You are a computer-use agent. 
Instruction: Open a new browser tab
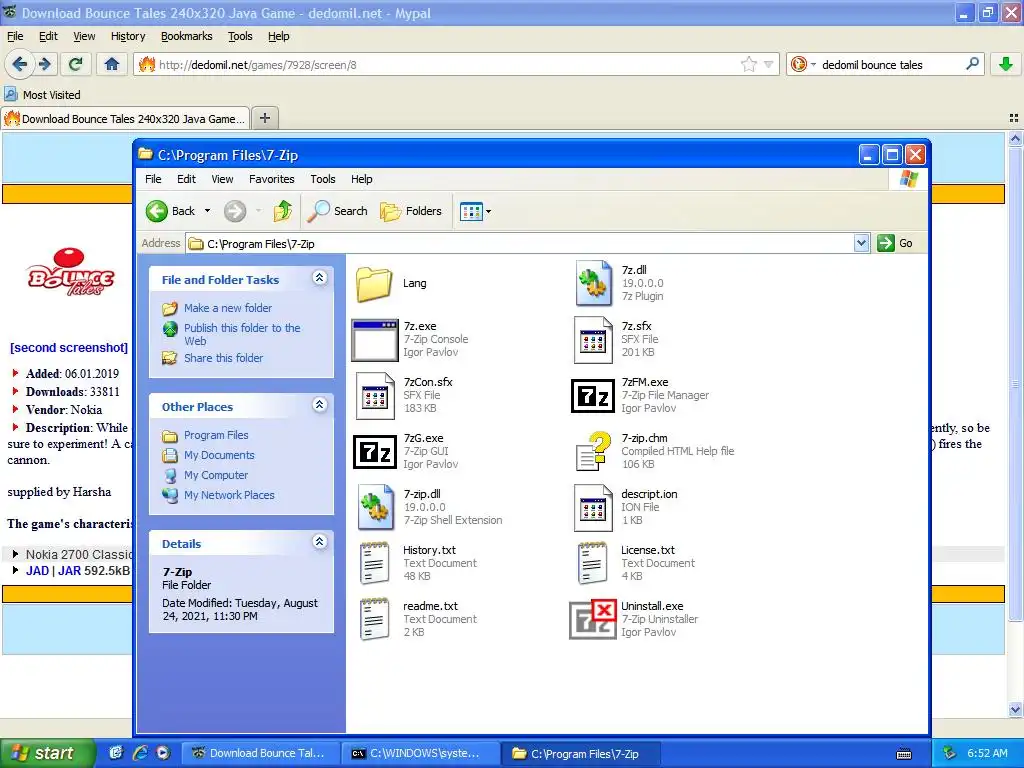tap(264, 118)
